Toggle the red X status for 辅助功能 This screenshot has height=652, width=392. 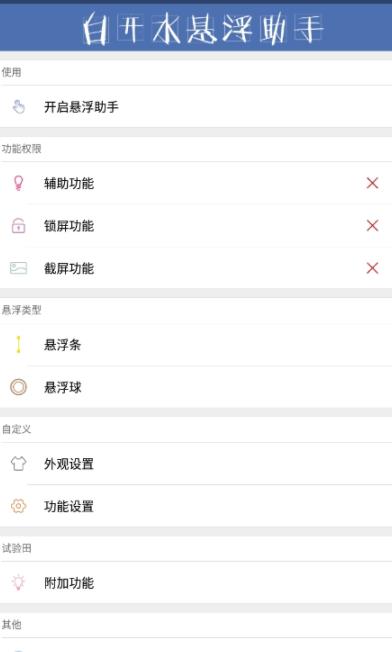pyautogui.click(x=372, y=183)
